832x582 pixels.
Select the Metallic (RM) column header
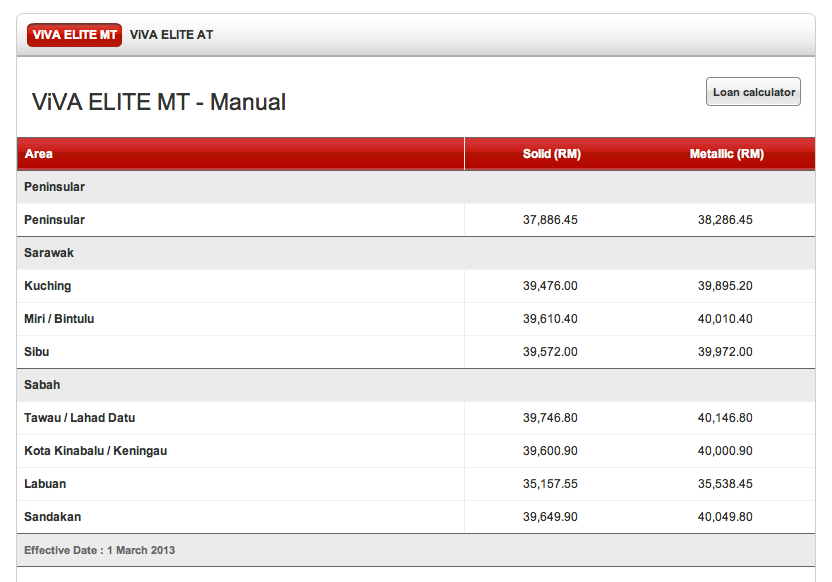[726, 154]
